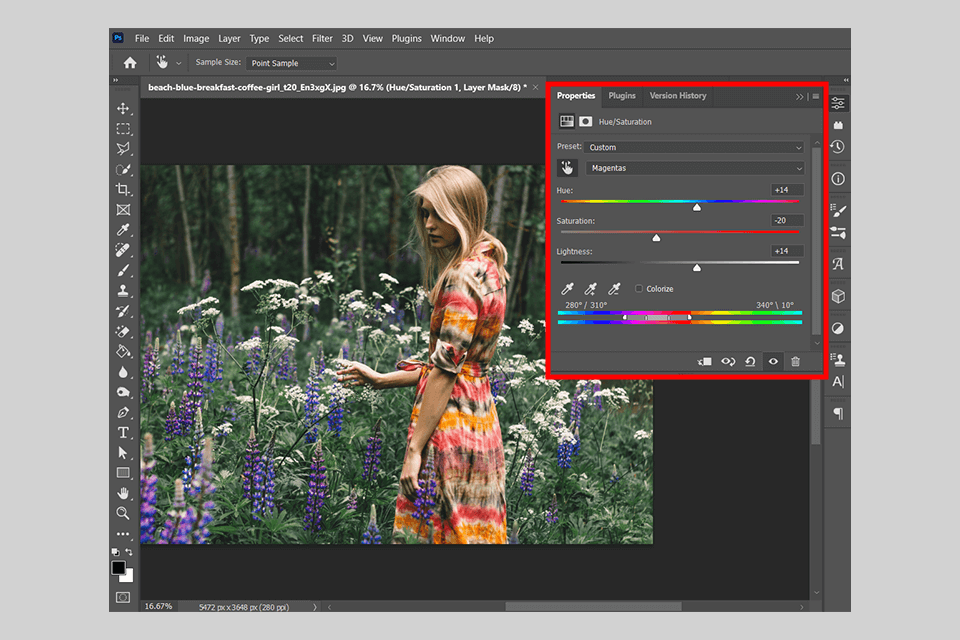Select the Rectangle shape tool

pos(123,473)
